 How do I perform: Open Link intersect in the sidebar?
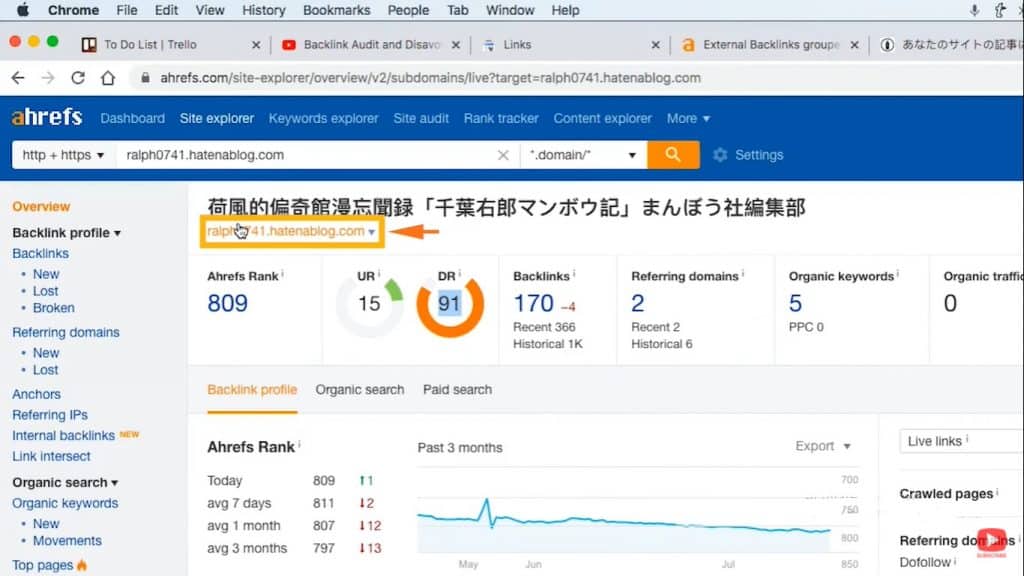click(x=52, y=456)
